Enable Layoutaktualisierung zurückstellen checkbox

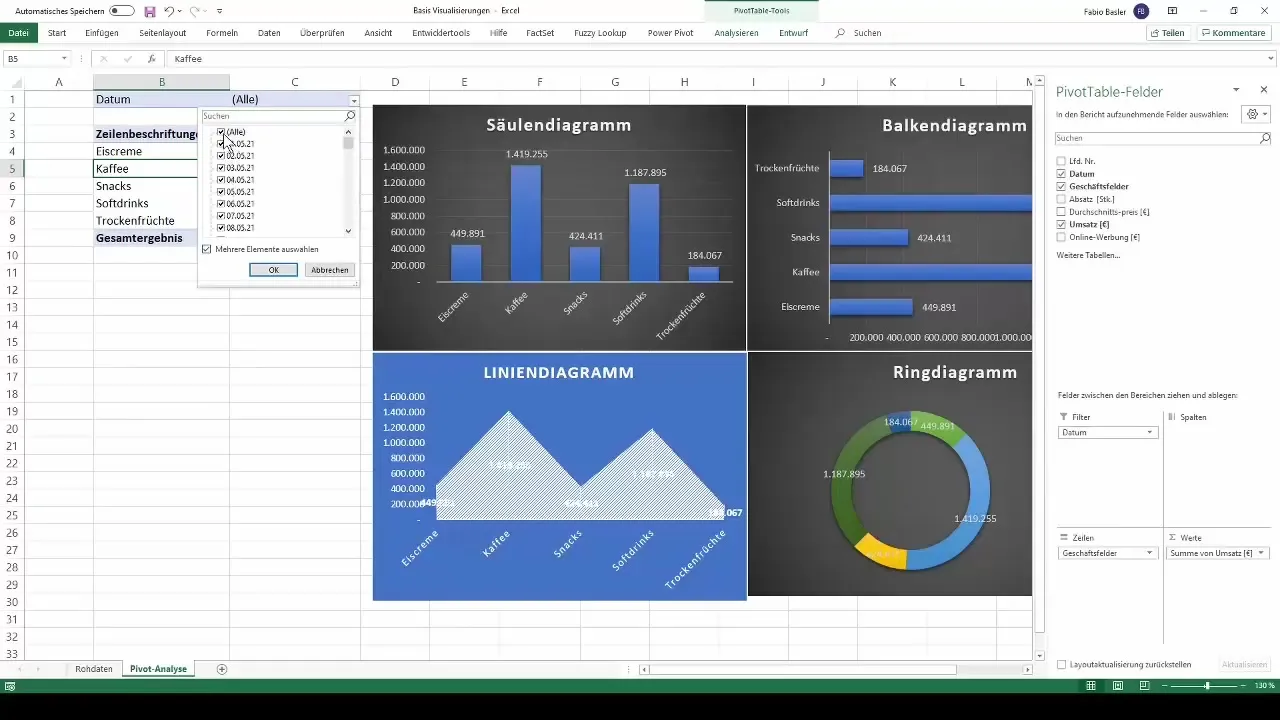tap(1061, 664)
